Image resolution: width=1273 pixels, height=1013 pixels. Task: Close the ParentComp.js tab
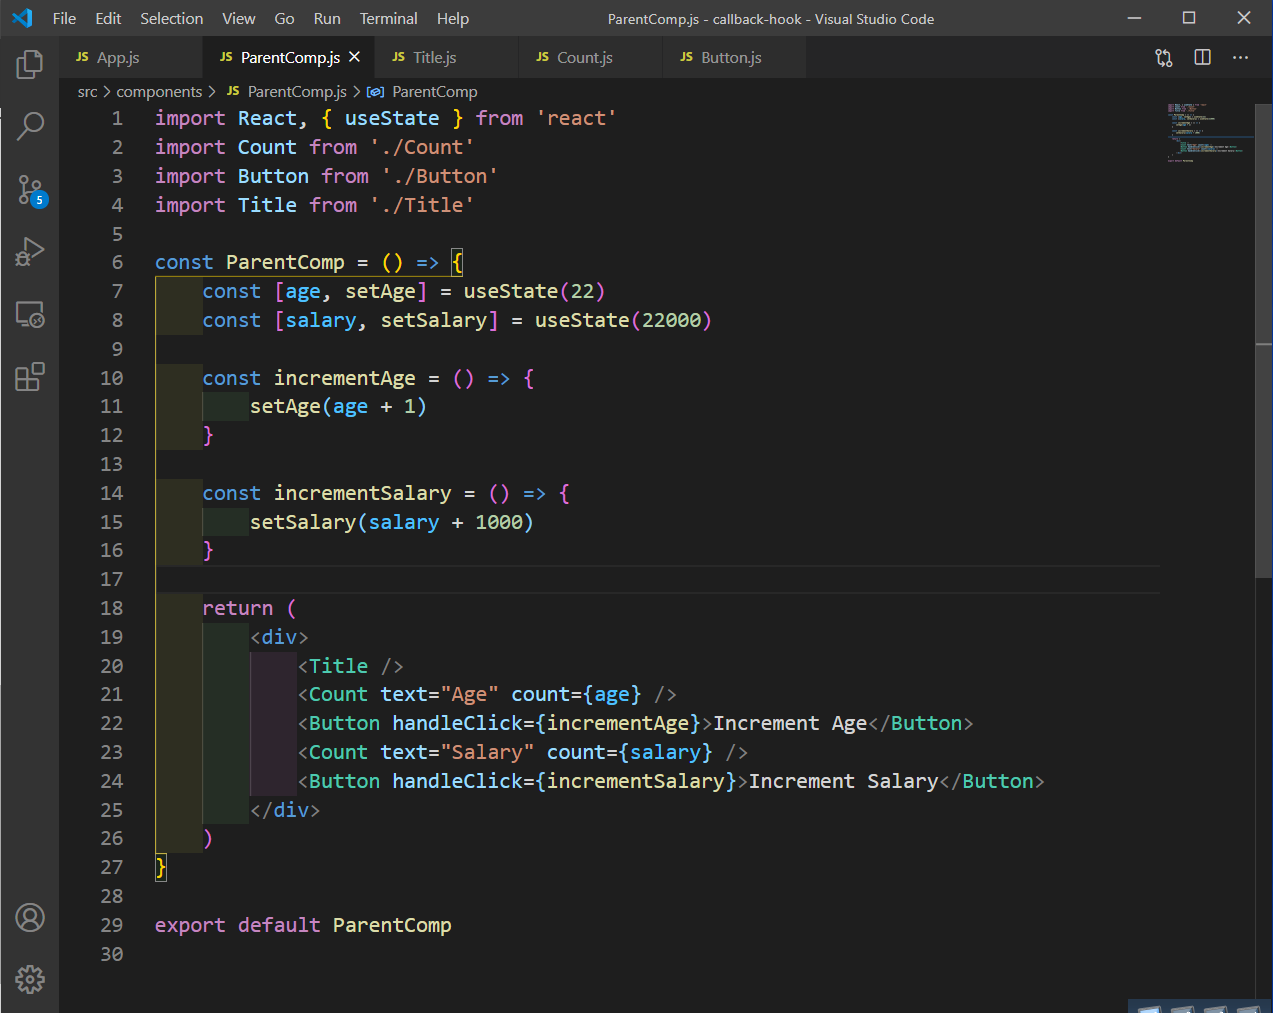tap(354, 57)
